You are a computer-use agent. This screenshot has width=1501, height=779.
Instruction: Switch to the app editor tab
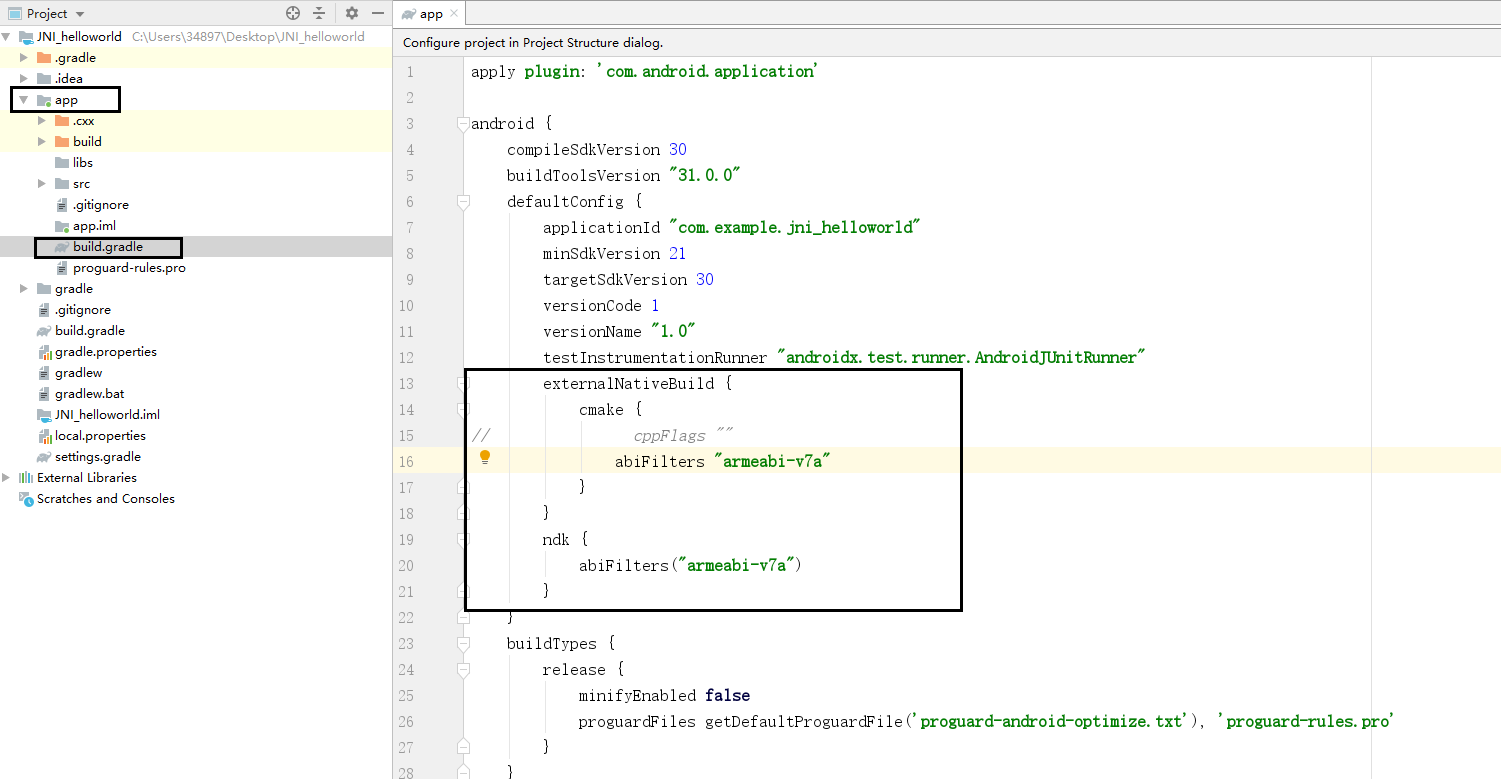[x=430, y=14]
